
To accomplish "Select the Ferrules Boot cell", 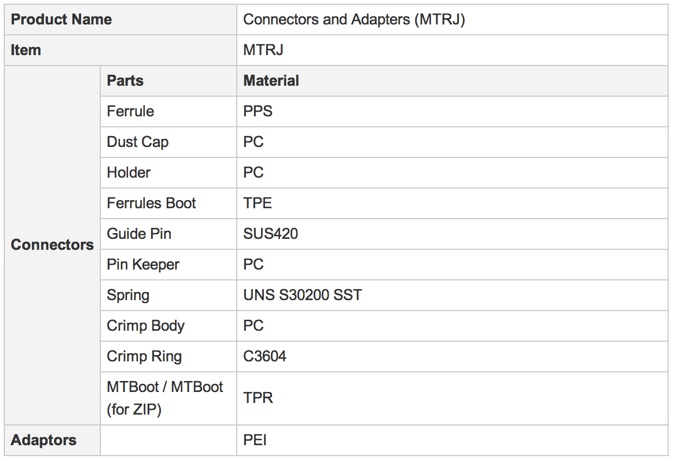I will pos(168,203).
